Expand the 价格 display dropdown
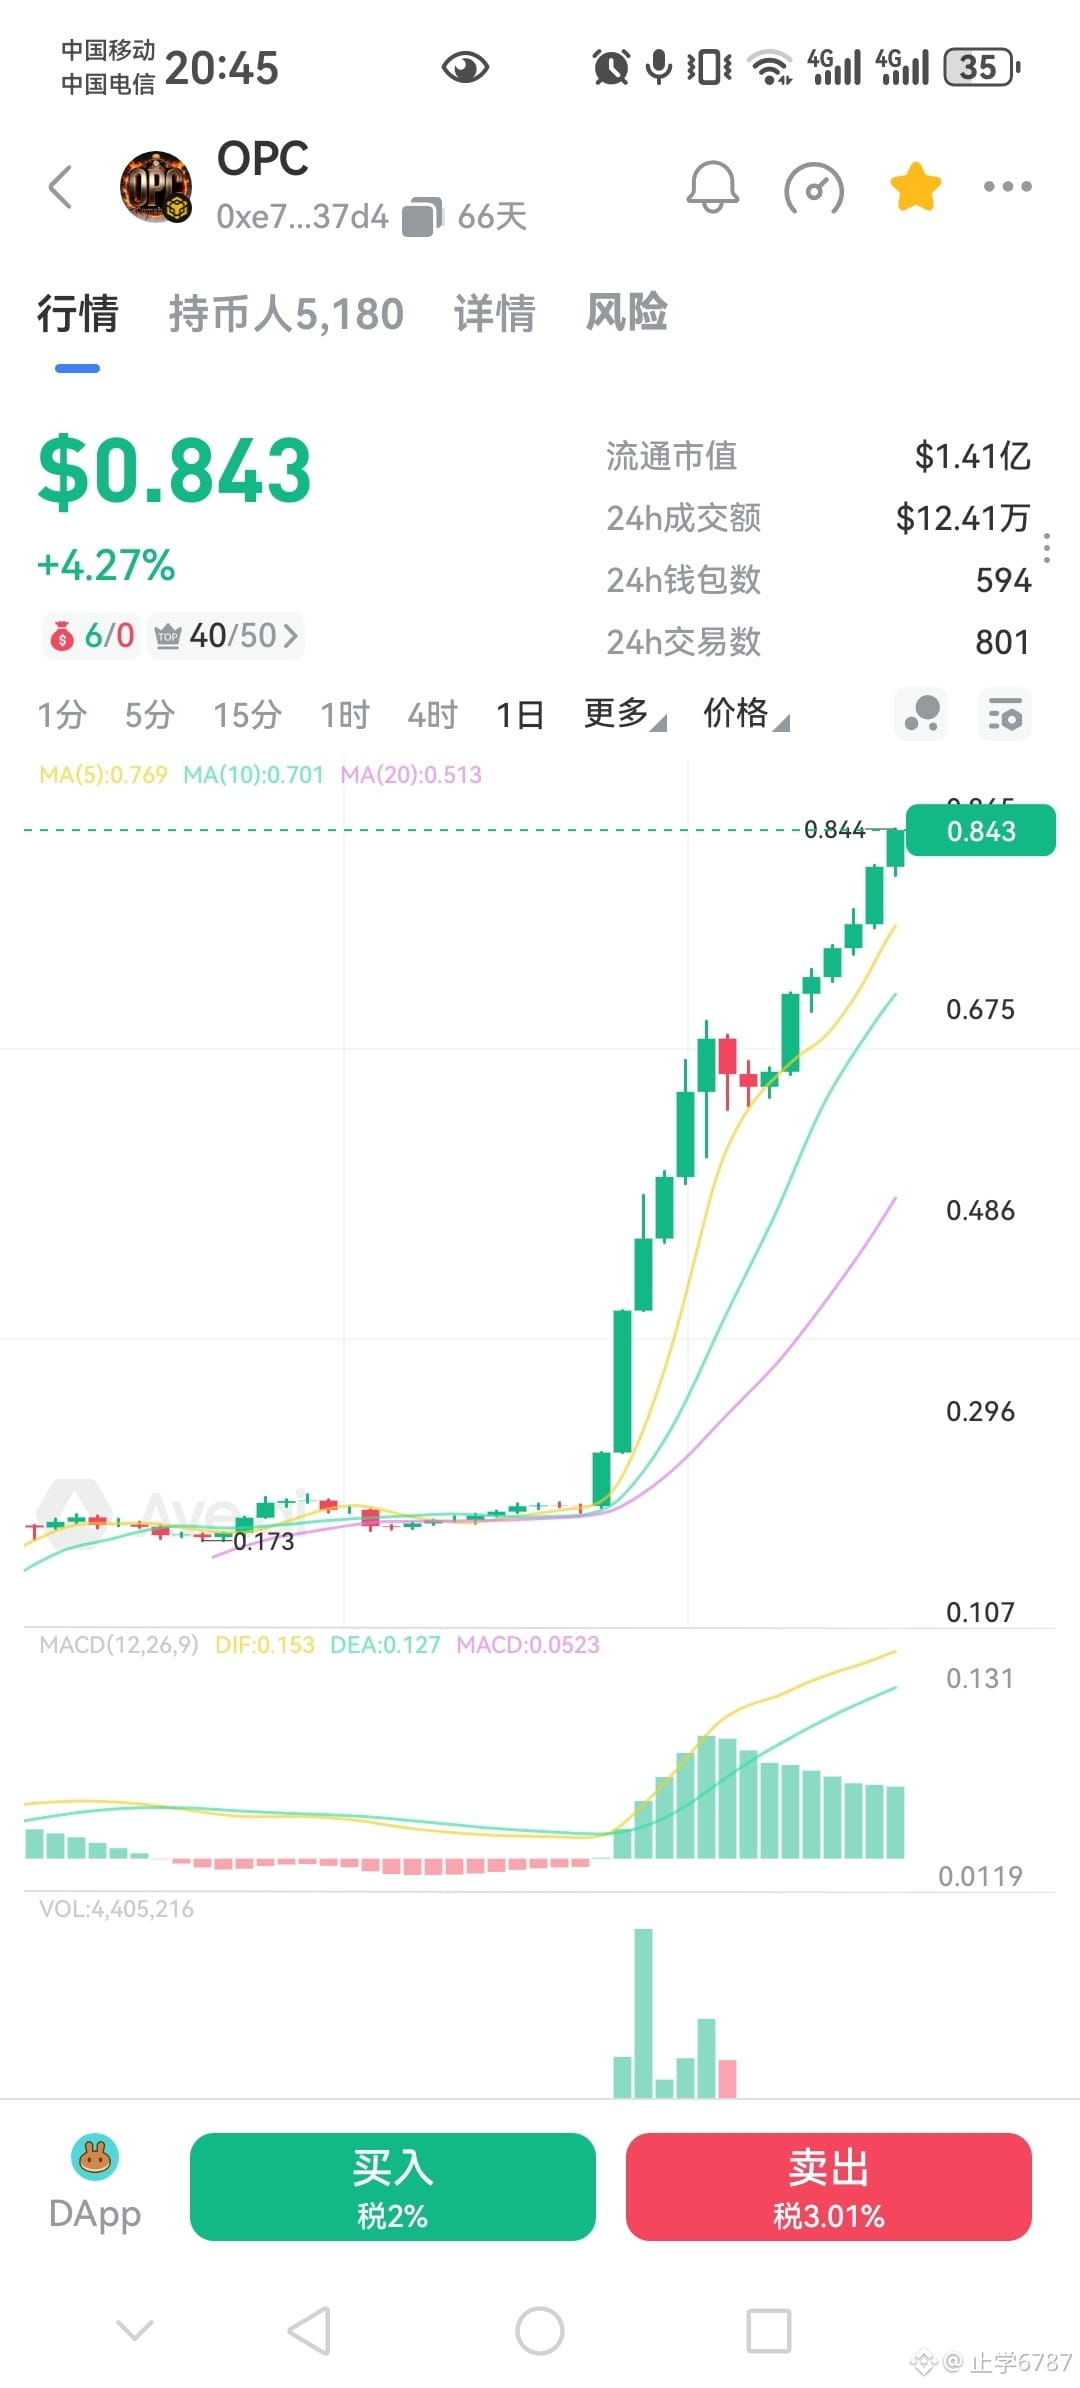 click(x=746, y=714)
